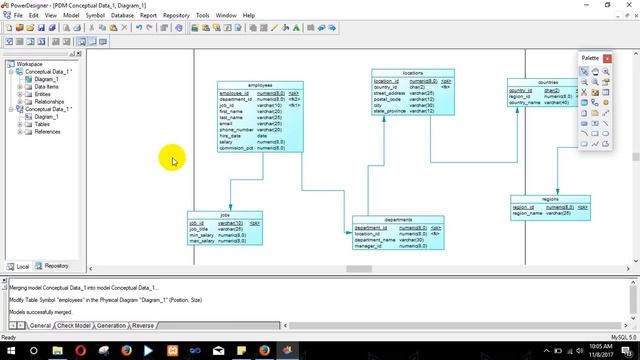Screen dimensions: 640x360
Task: Select the Zoom In tool in Palette
Action: pos(606,71)
